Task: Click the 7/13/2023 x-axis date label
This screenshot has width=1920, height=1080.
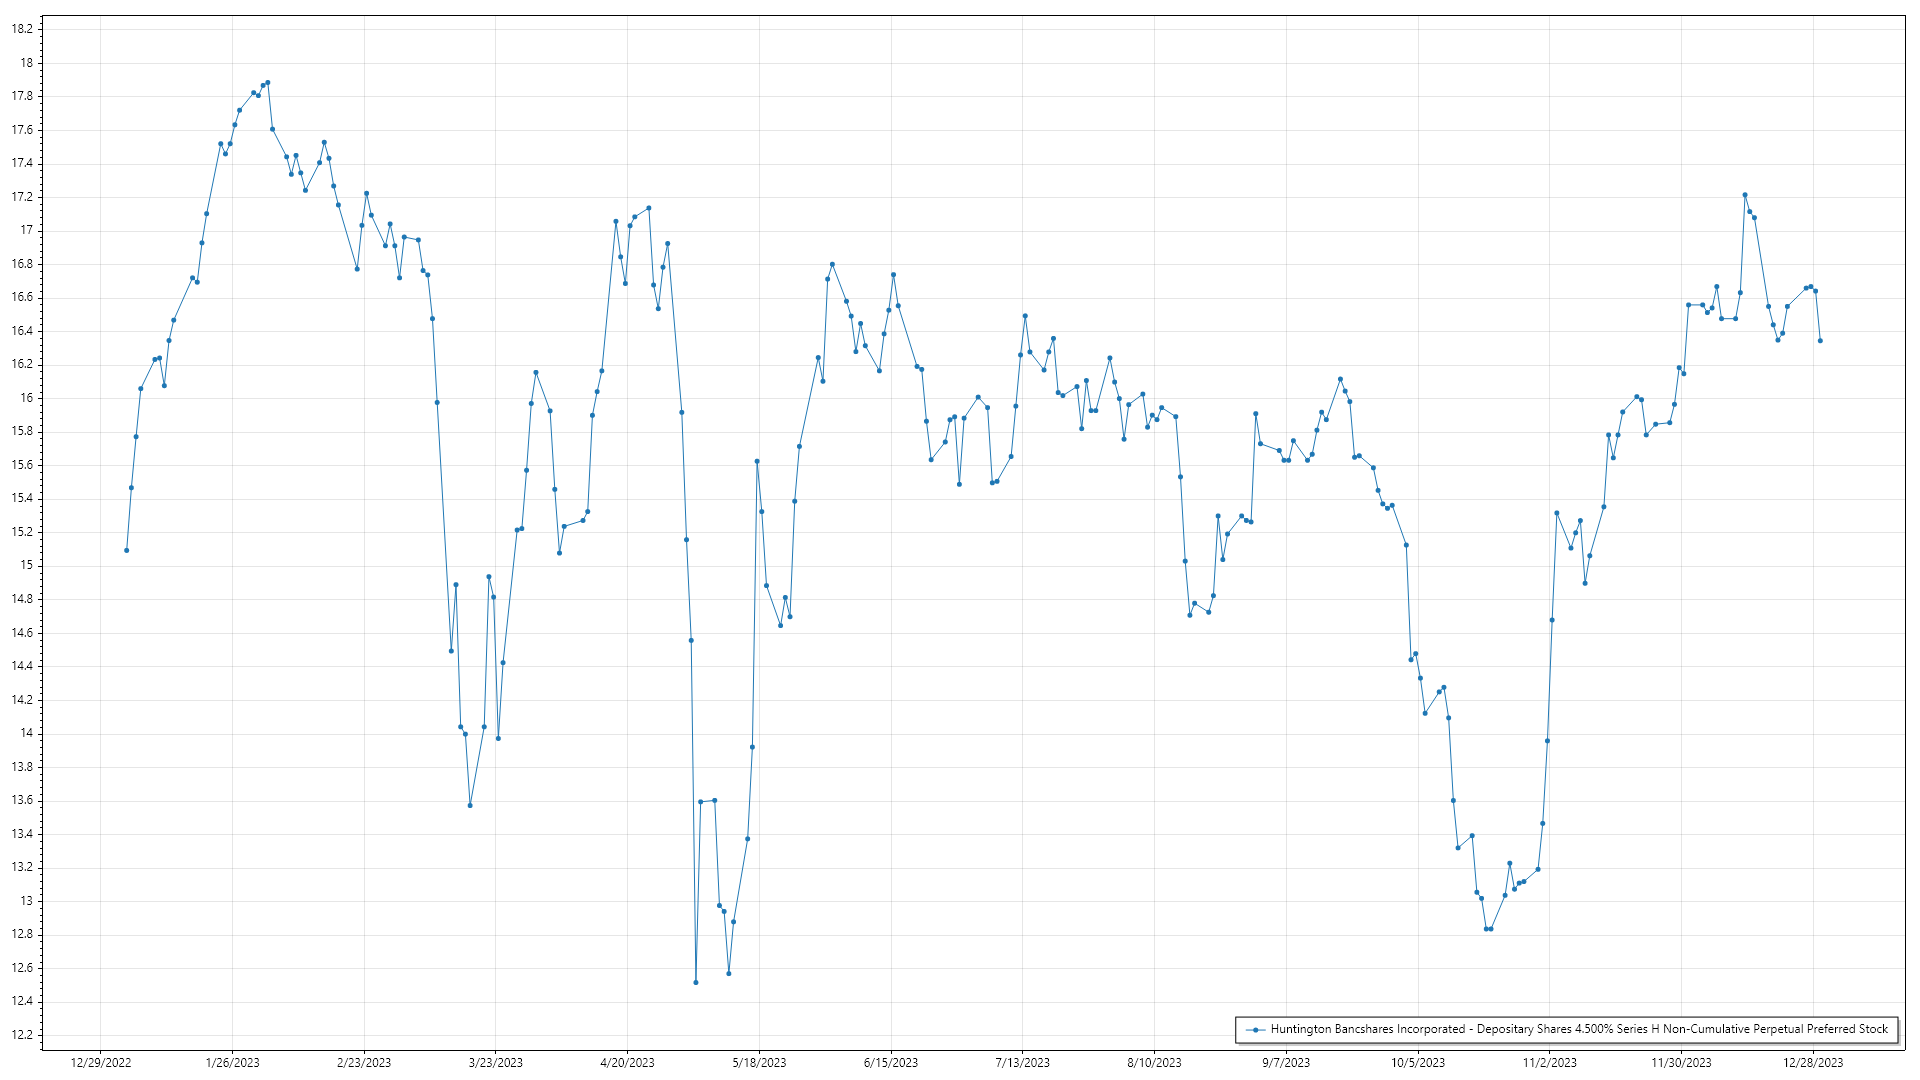Action: pos(1023,1063)
